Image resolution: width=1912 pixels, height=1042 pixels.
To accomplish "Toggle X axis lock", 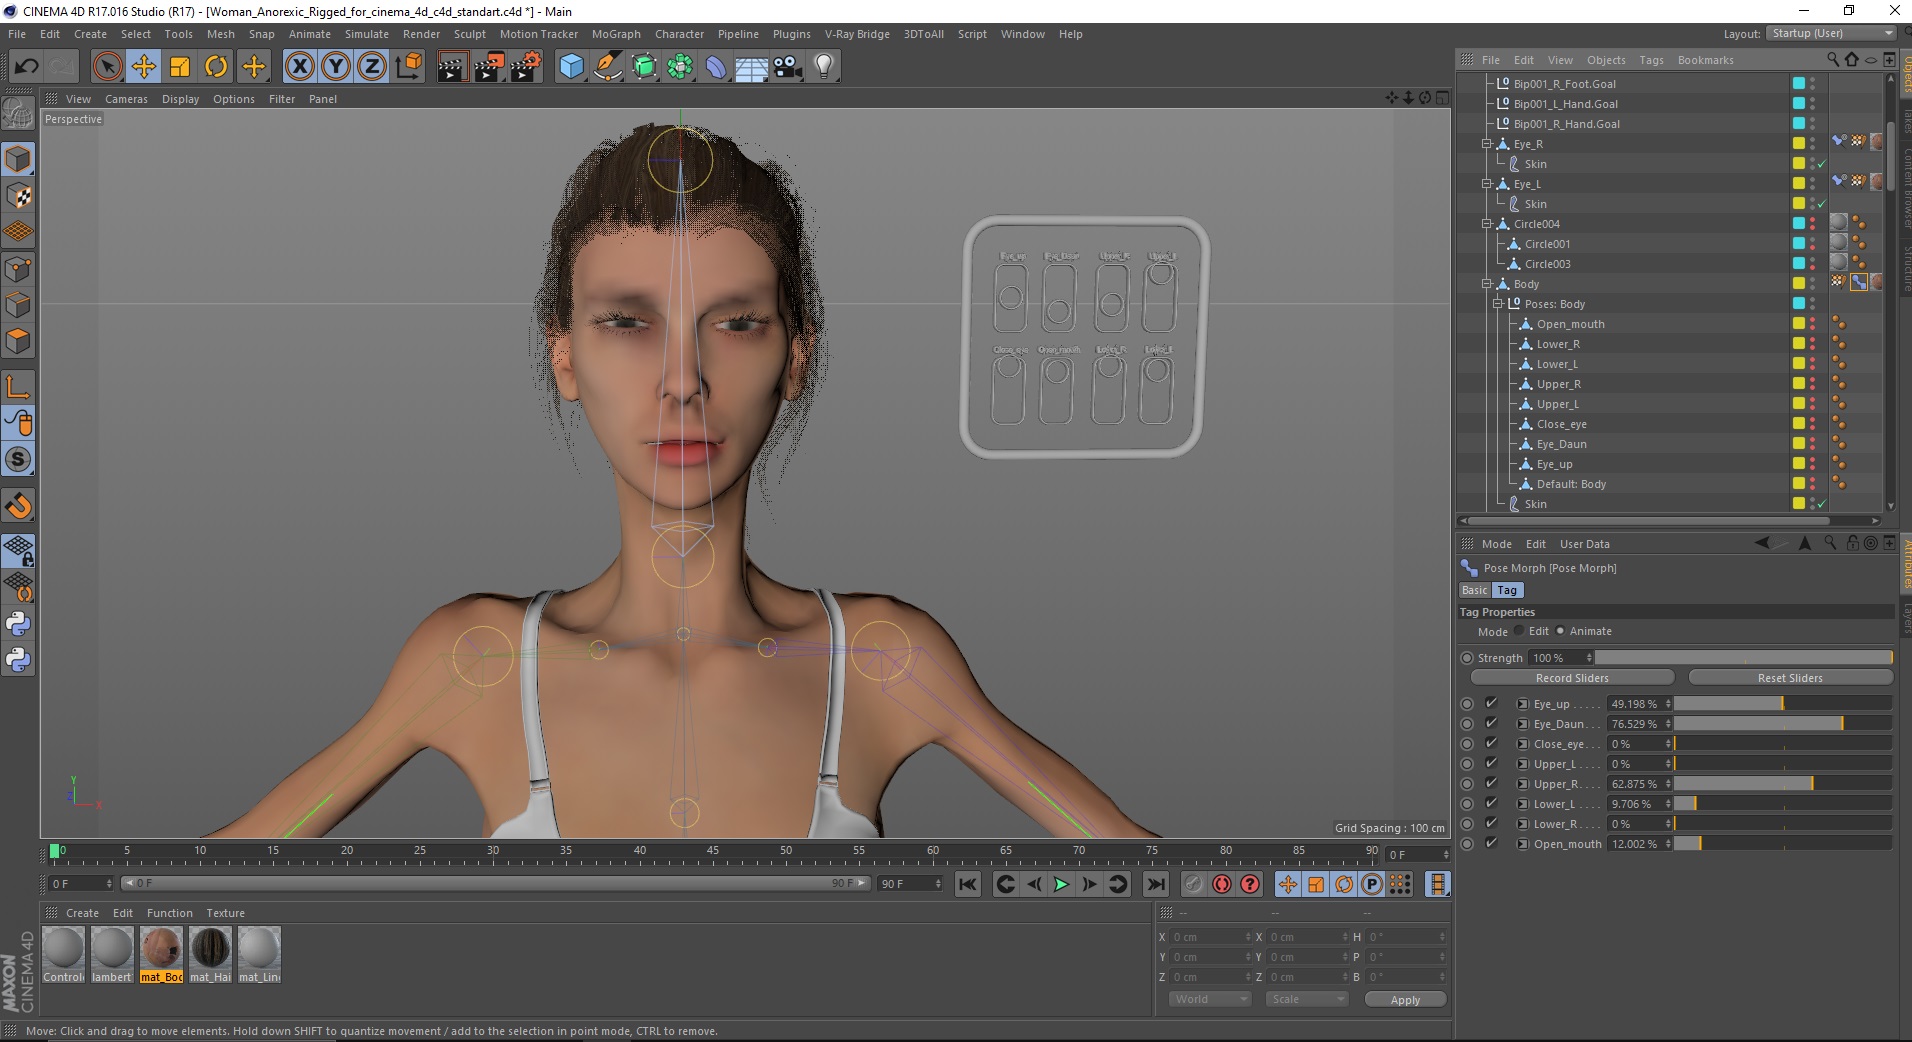I will (x=299, y=67).
